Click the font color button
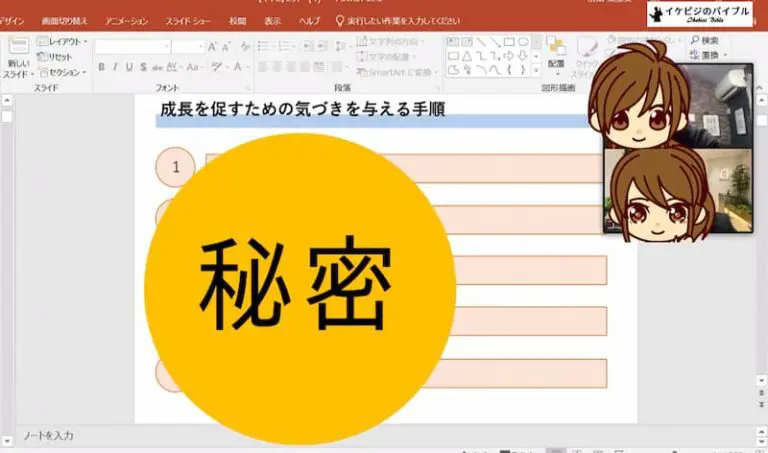 coord(238,67)
